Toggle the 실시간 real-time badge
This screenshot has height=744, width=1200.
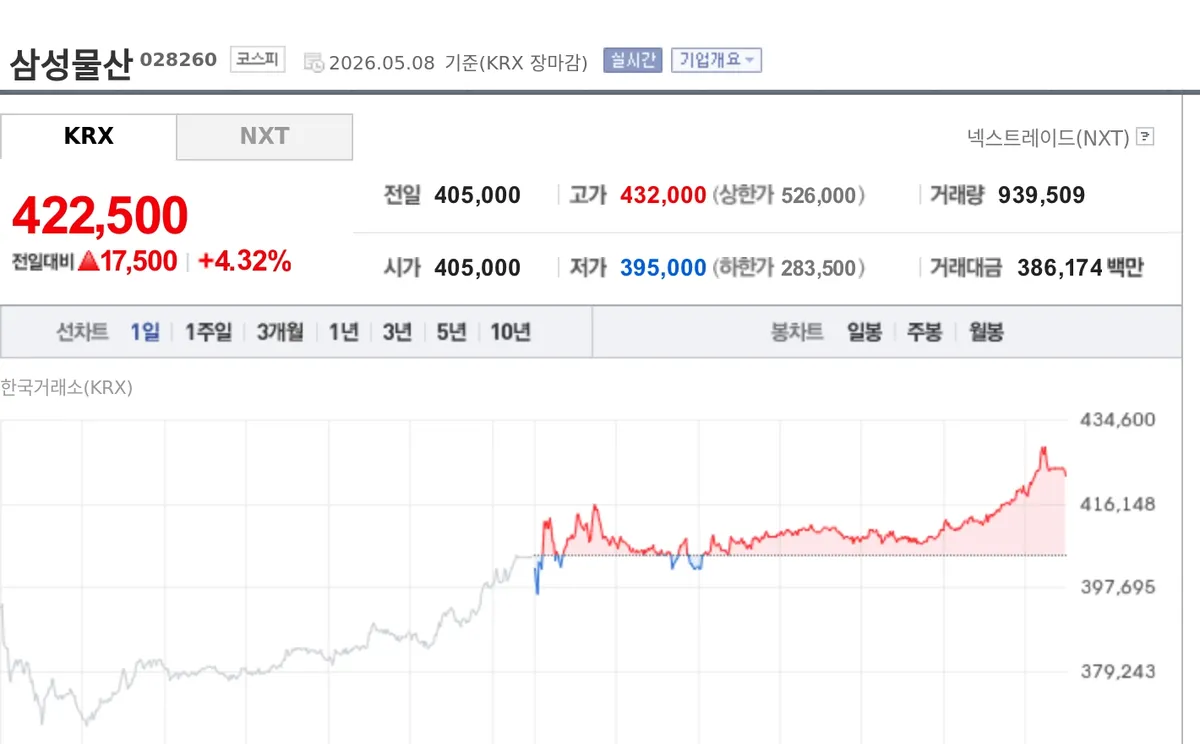(633, 60)
